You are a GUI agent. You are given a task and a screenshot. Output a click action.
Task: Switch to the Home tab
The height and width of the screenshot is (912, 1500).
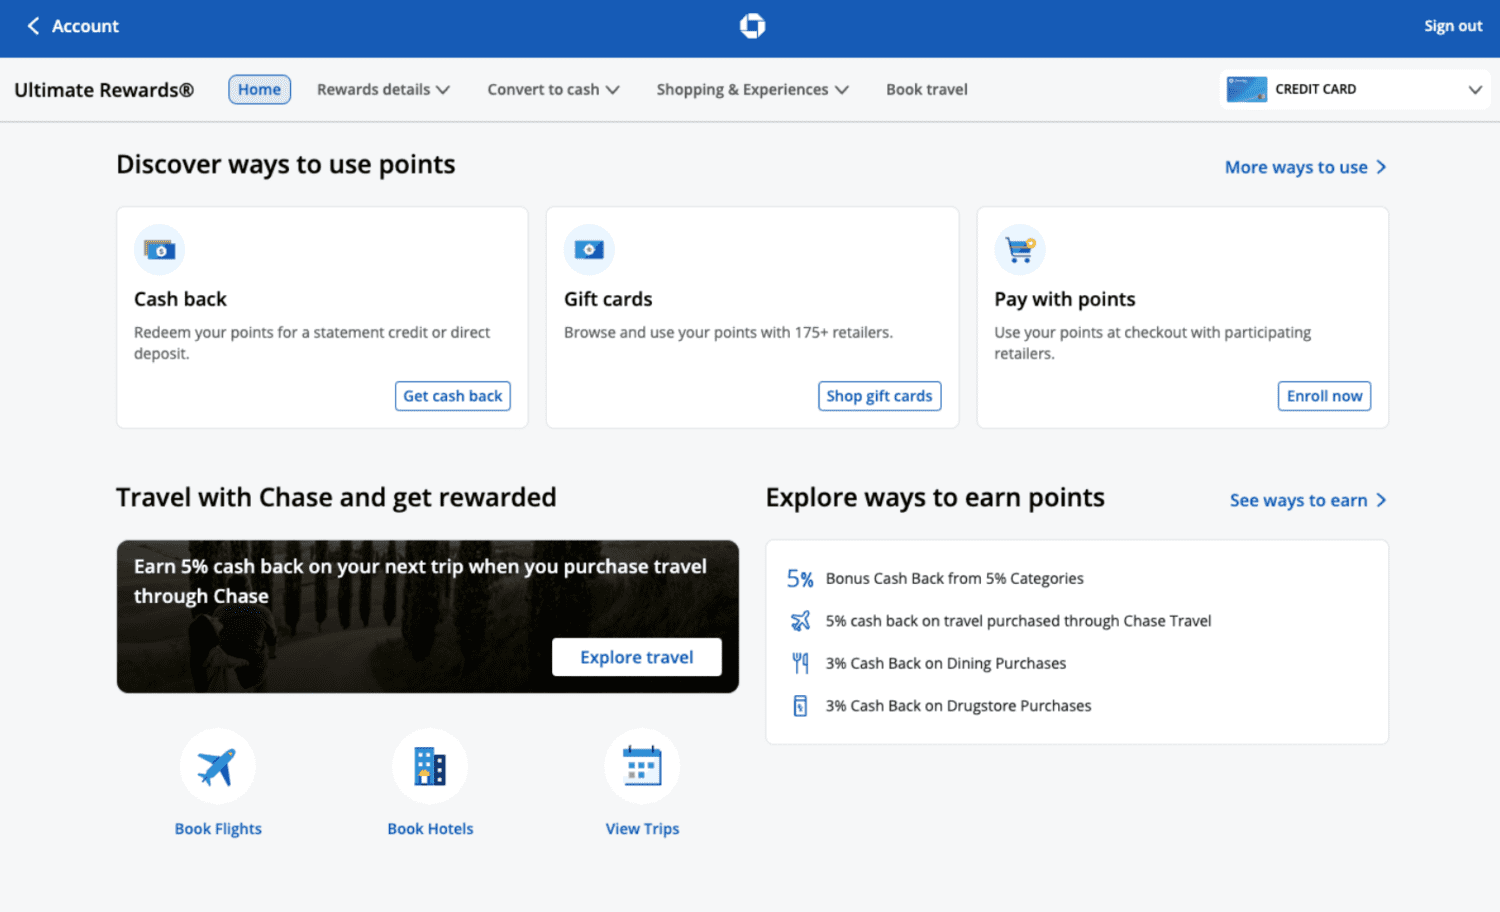point(259,89)
